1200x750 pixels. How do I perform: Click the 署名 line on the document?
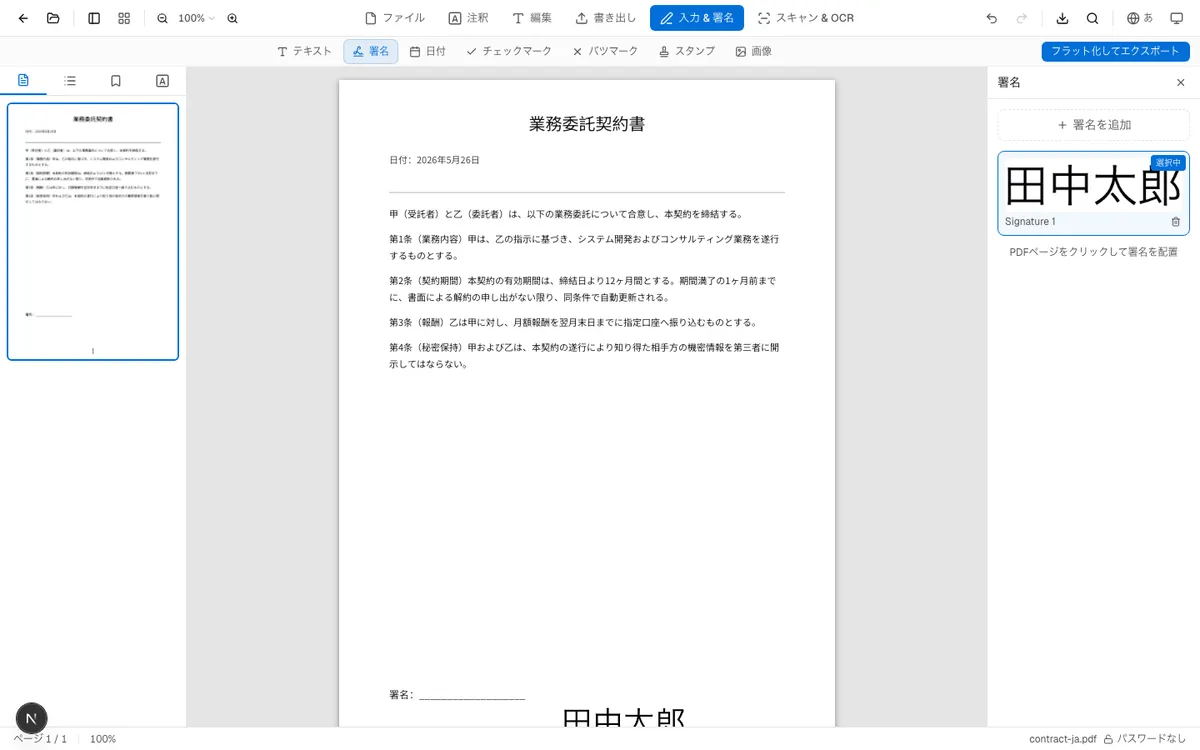pos(457,695)
